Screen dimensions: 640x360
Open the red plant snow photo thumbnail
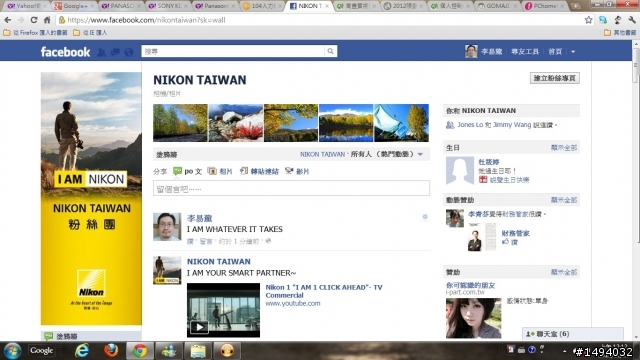click(236, 123)
